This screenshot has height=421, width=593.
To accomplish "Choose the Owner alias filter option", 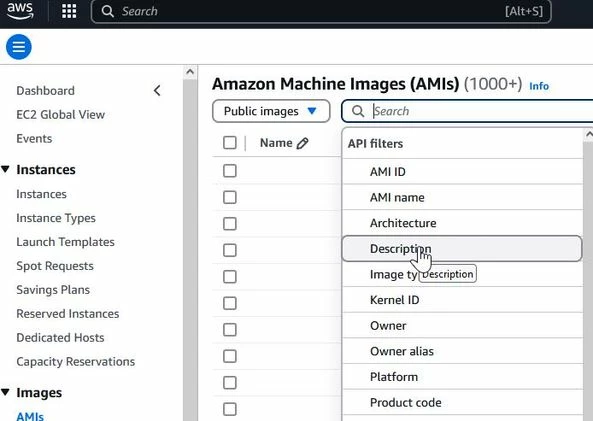I will (x=462, y=351).
